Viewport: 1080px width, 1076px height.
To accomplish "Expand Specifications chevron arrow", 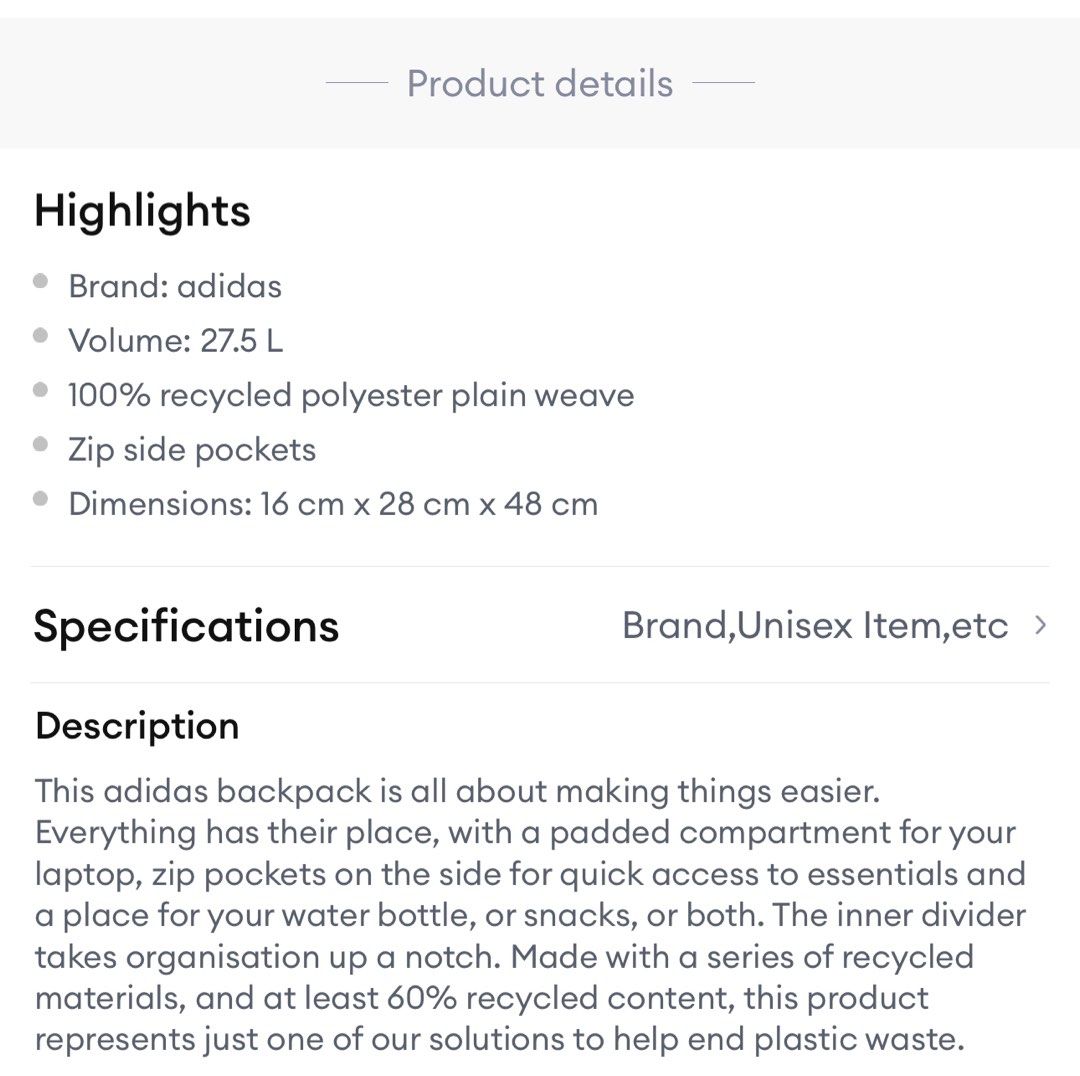I will coord(1040,625).
